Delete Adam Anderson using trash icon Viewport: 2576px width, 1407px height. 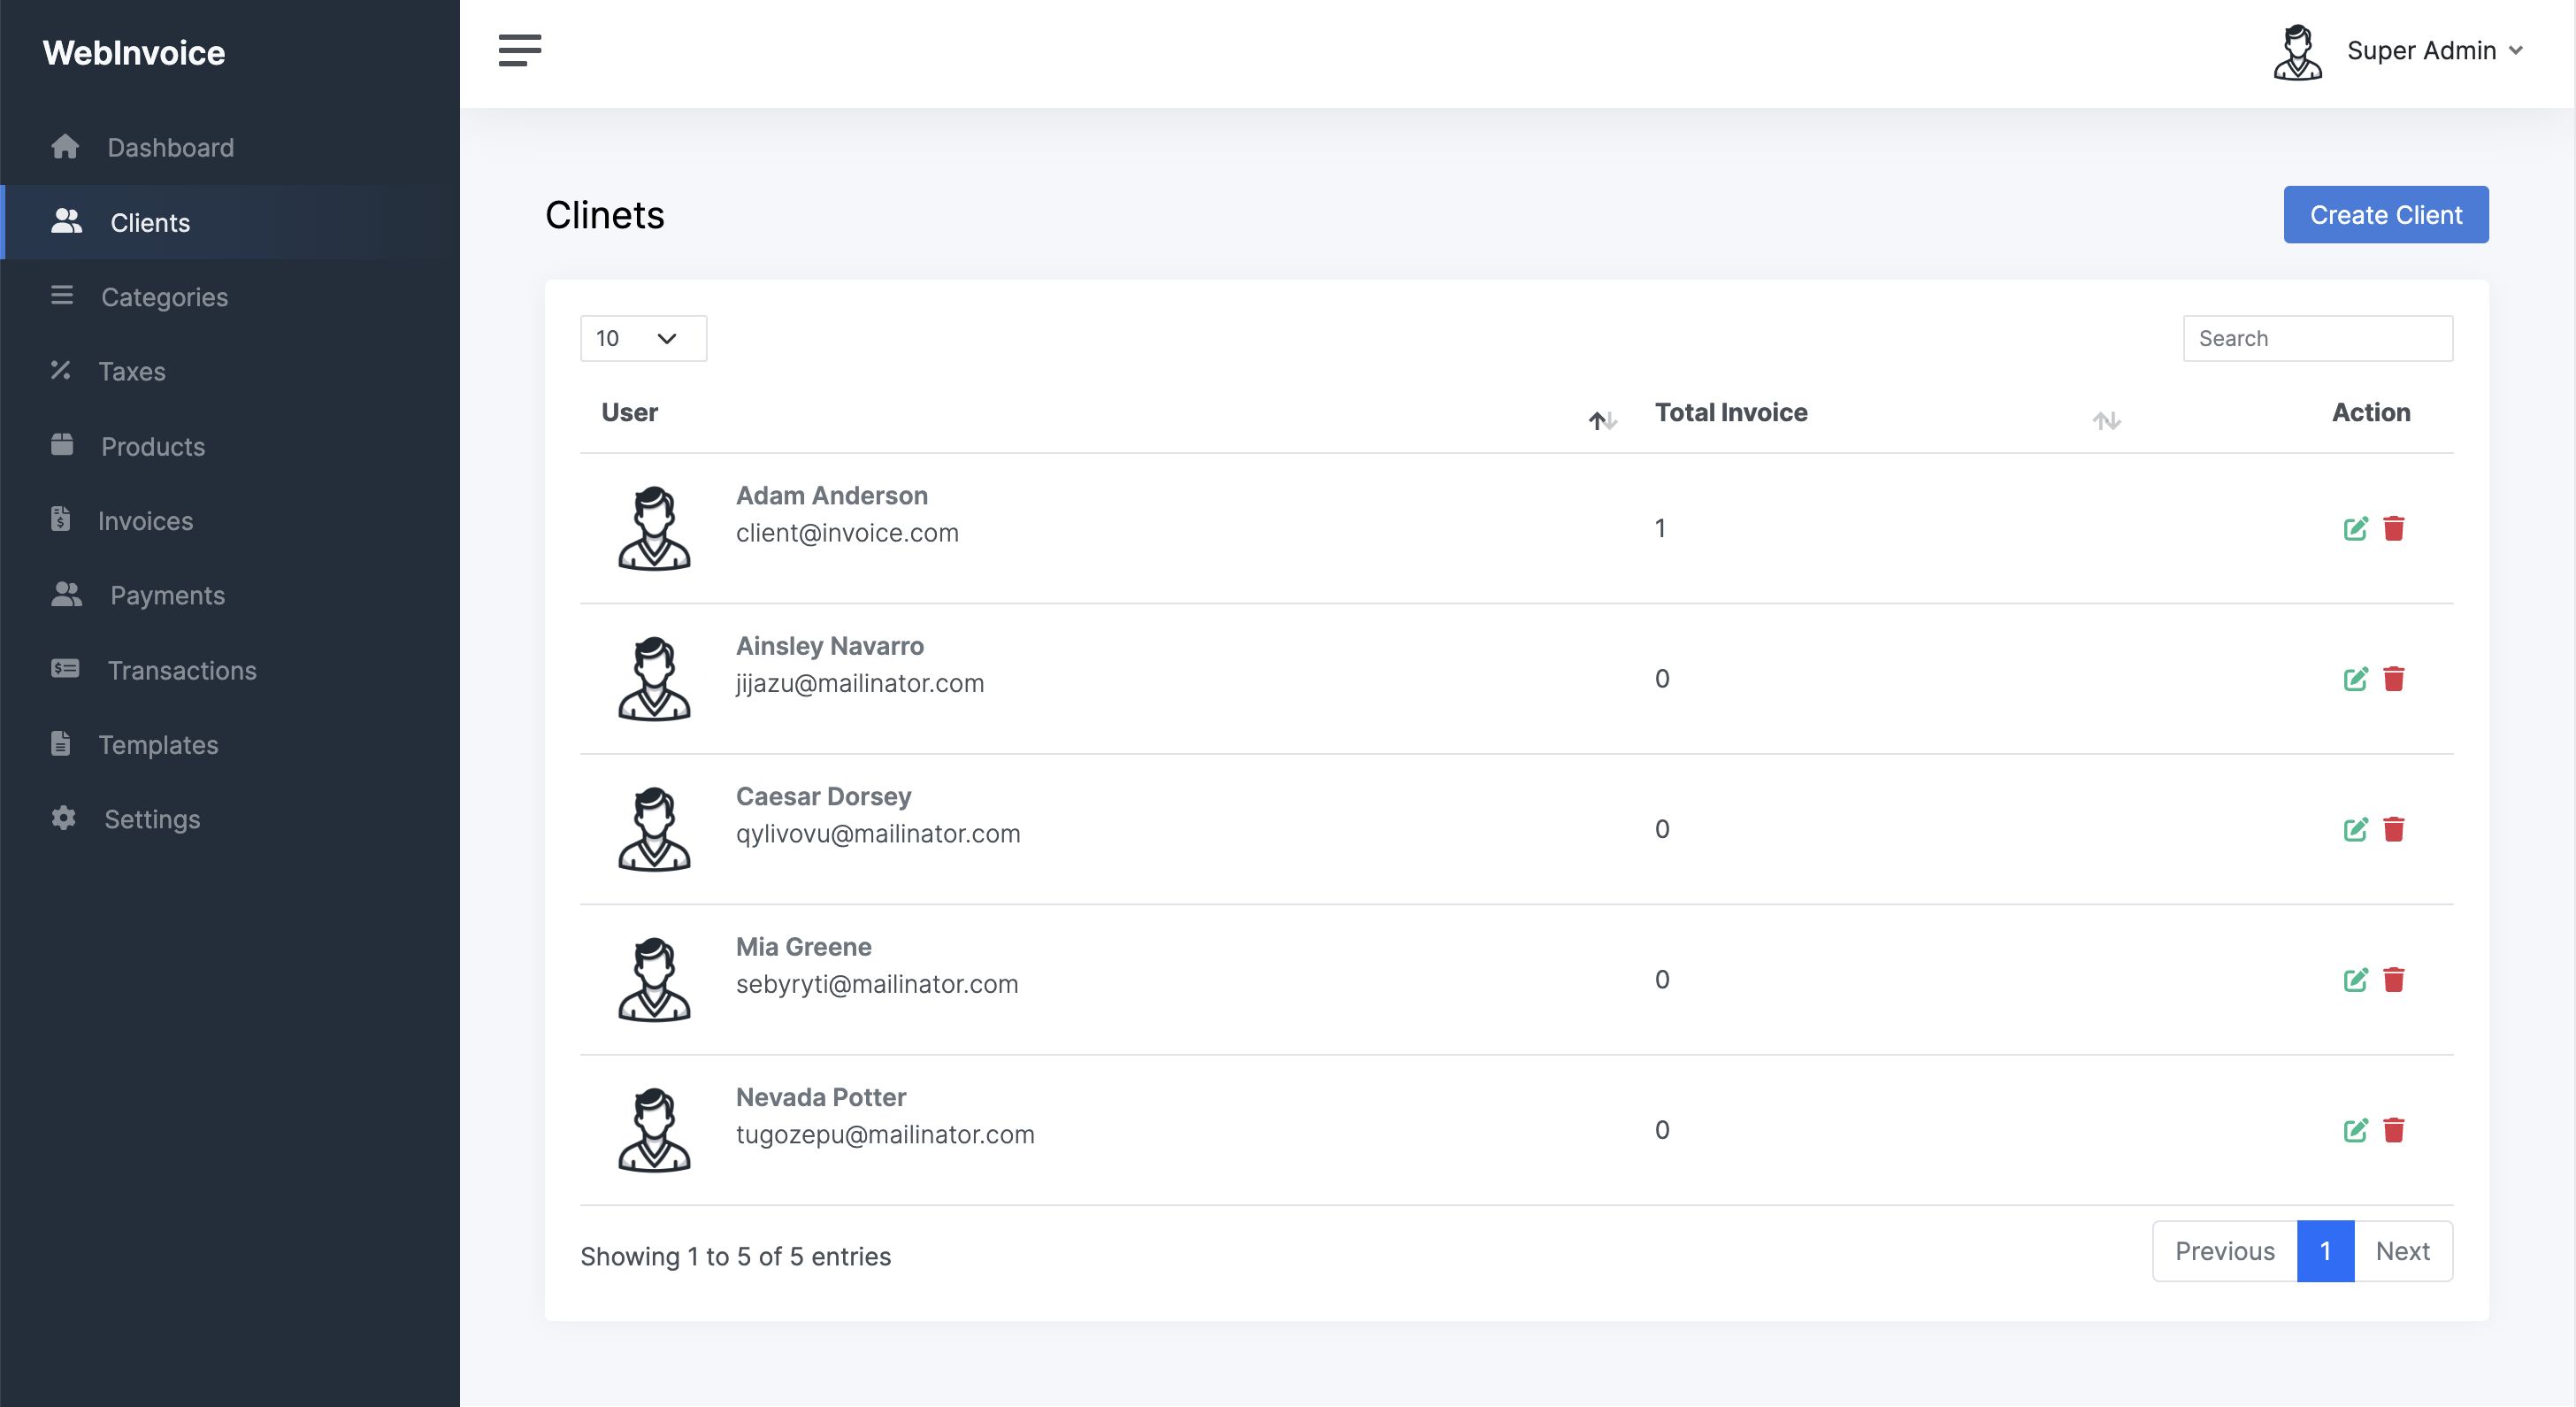[2393, 529]
